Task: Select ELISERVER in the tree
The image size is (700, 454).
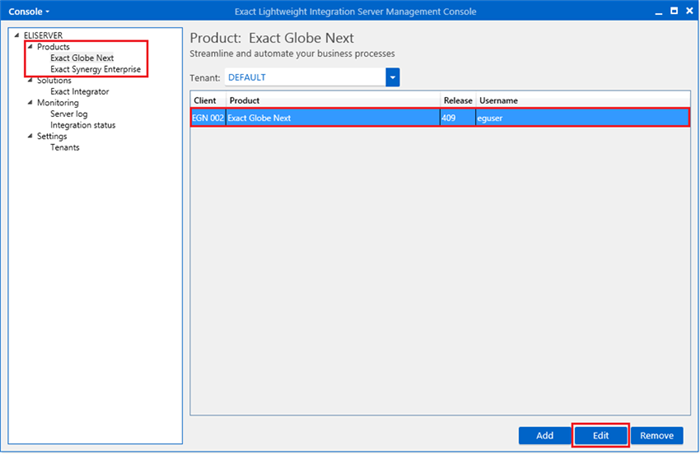Action: coord(43,35)
